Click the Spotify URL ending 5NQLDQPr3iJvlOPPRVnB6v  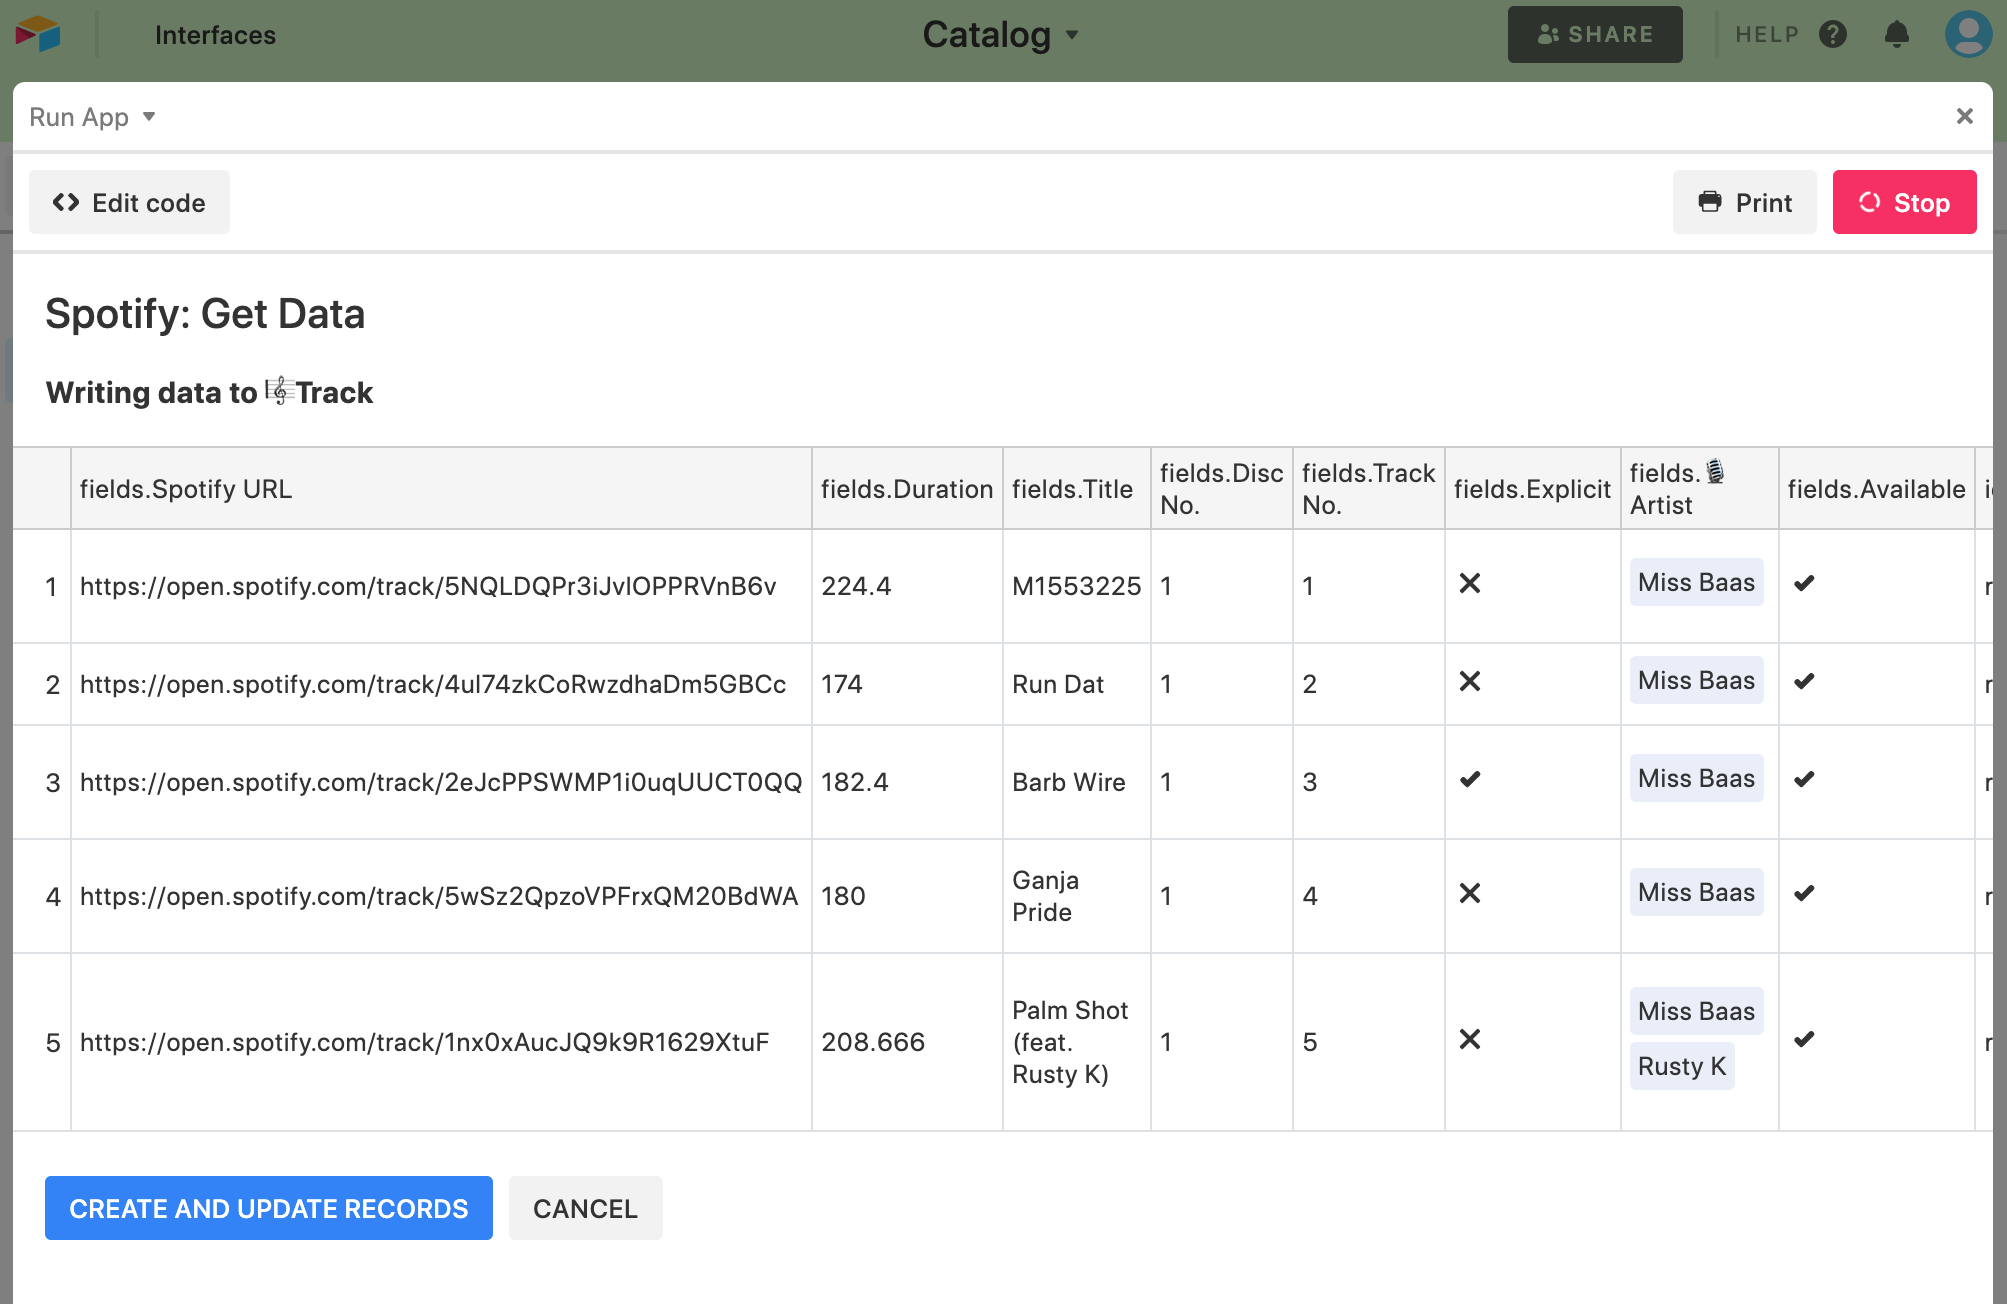[428, 586]
